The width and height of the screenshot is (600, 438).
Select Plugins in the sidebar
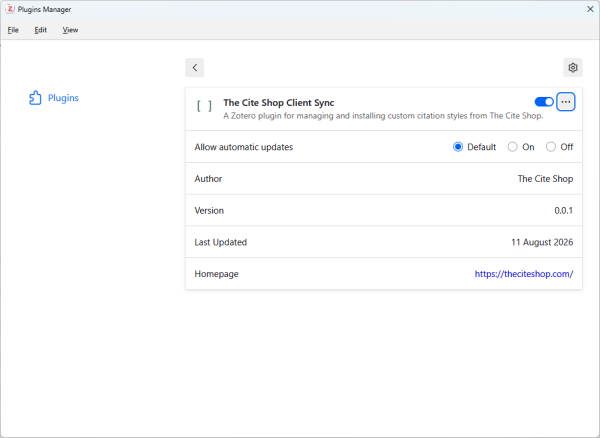click(x=54, y=98)
